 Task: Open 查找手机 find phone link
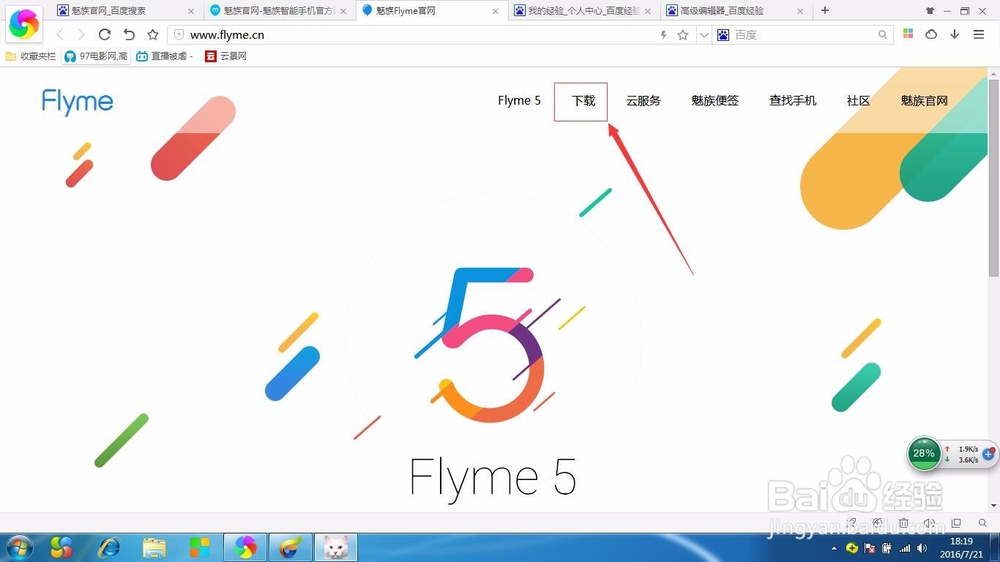pos(793,101)
